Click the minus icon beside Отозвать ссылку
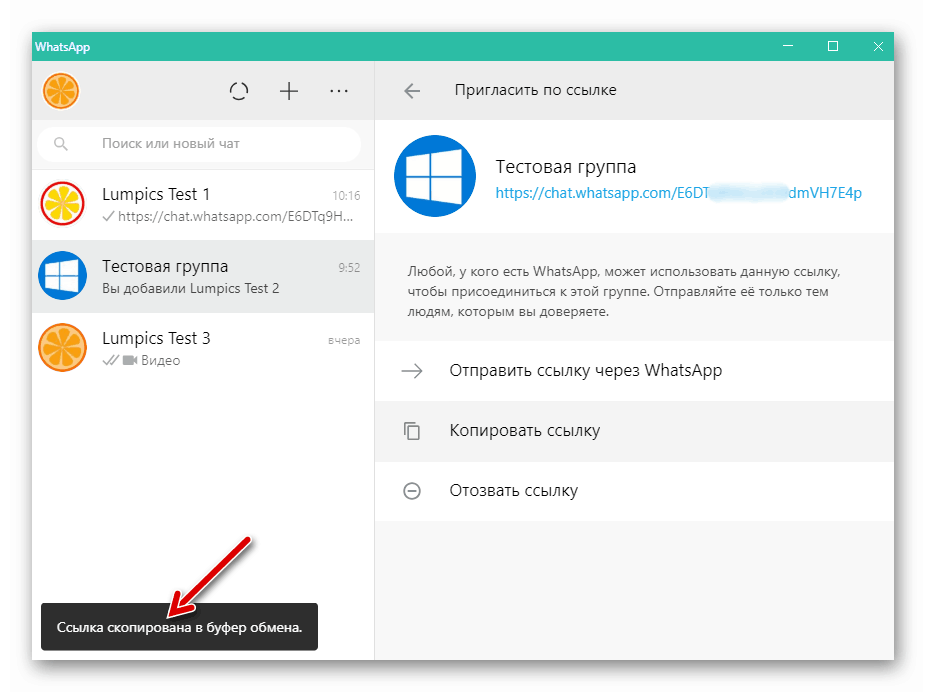926x692 pixels. (412, 490)
